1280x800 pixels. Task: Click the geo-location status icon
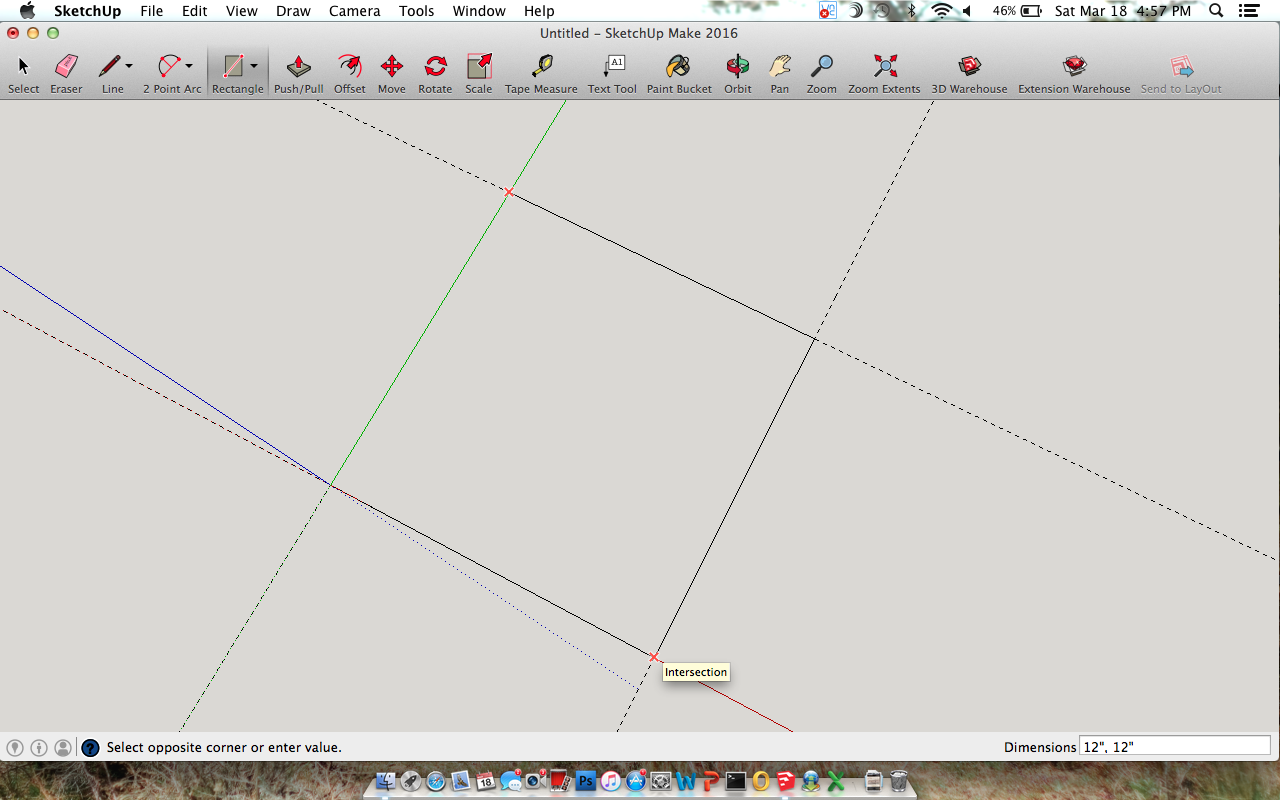15,747
